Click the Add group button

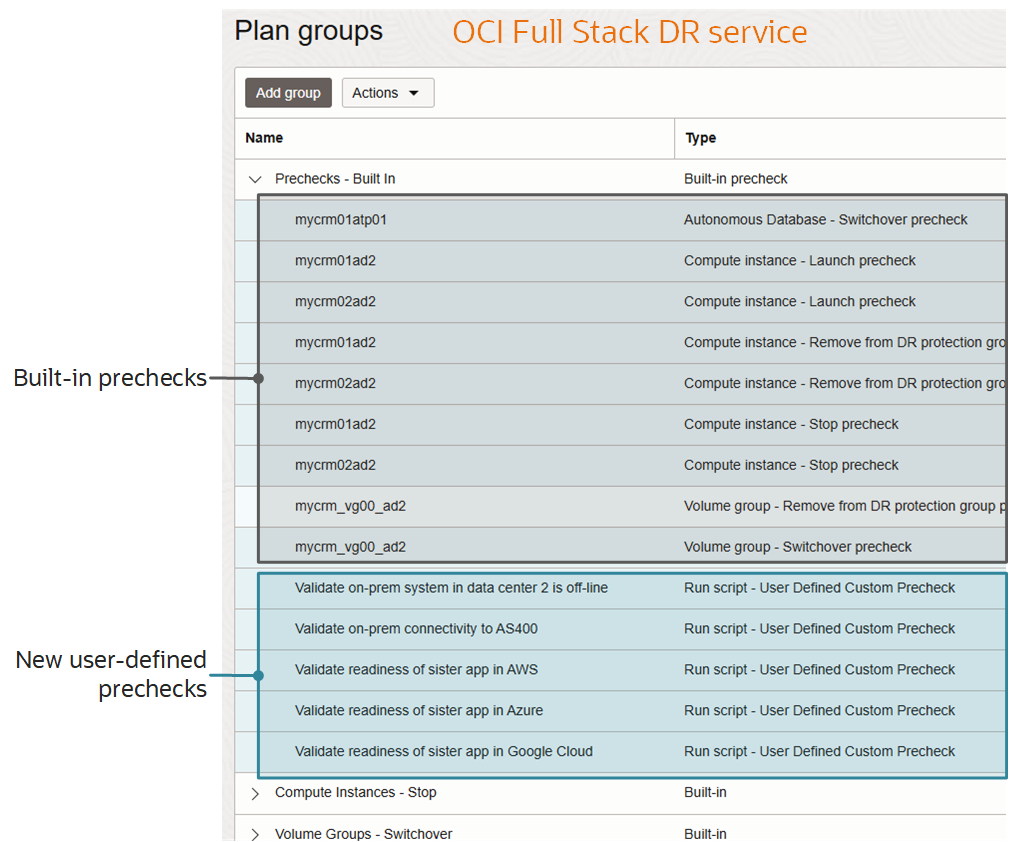coord(288,92)
